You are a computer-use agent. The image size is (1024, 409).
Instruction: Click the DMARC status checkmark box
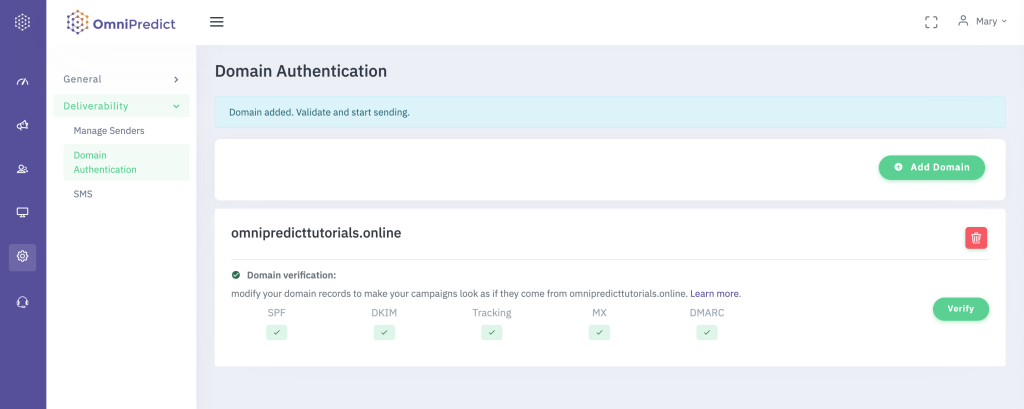707,332
